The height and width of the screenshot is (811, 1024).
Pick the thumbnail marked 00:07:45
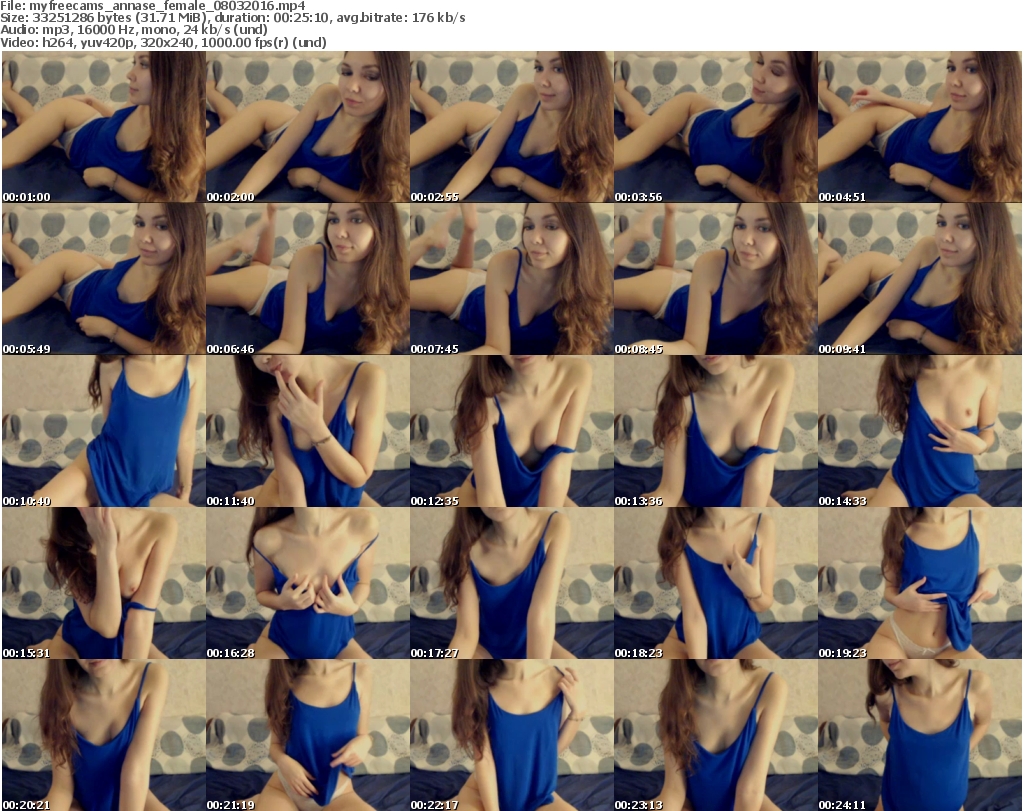pos(512,279)
